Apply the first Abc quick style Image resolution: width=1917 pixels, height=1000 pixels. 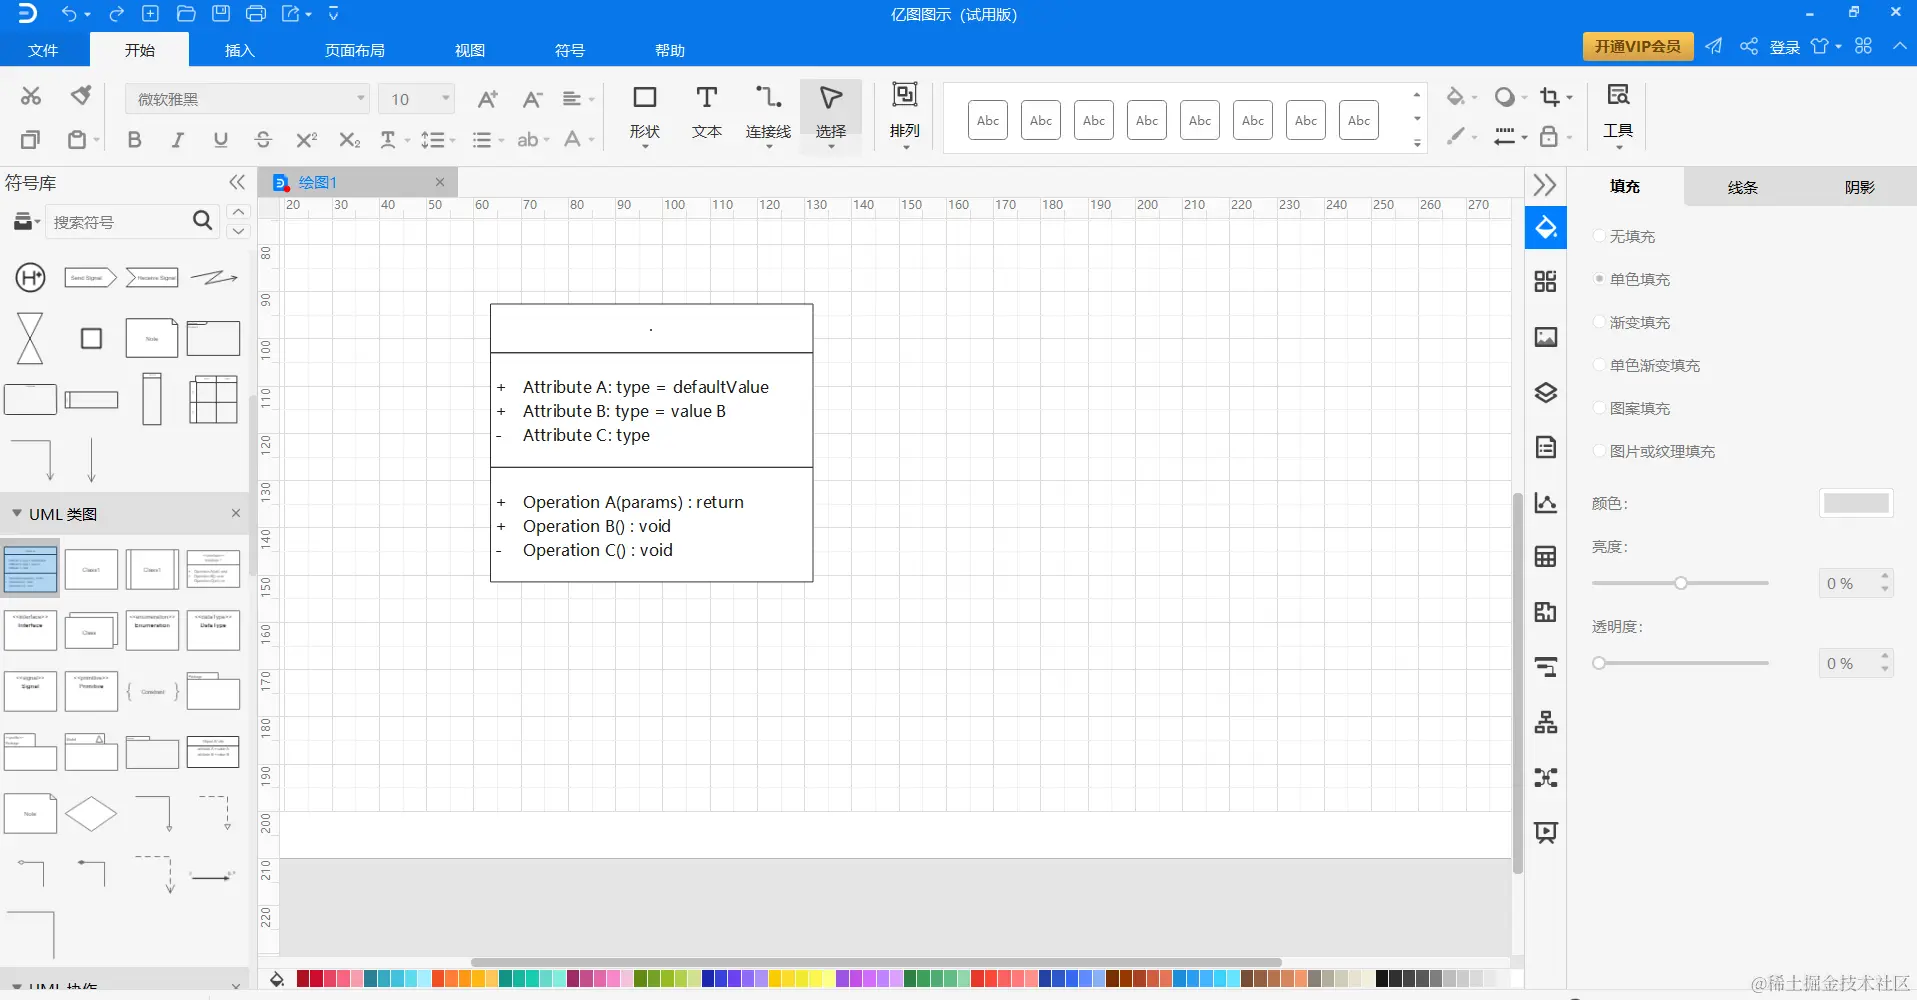(988, 120)
